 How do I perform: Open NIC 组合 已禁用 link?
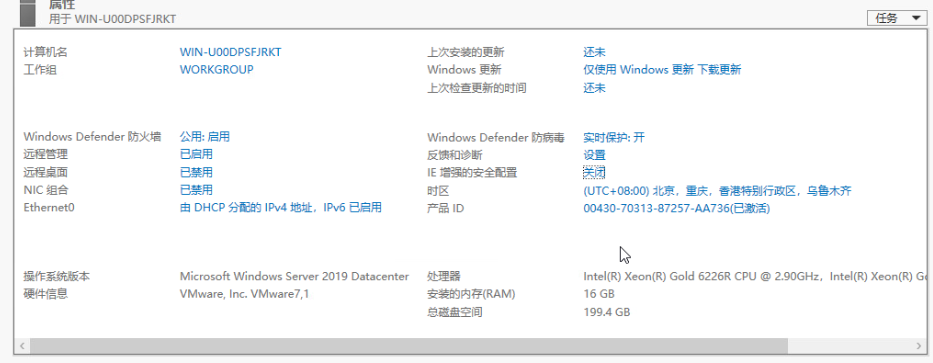point(196,190)
